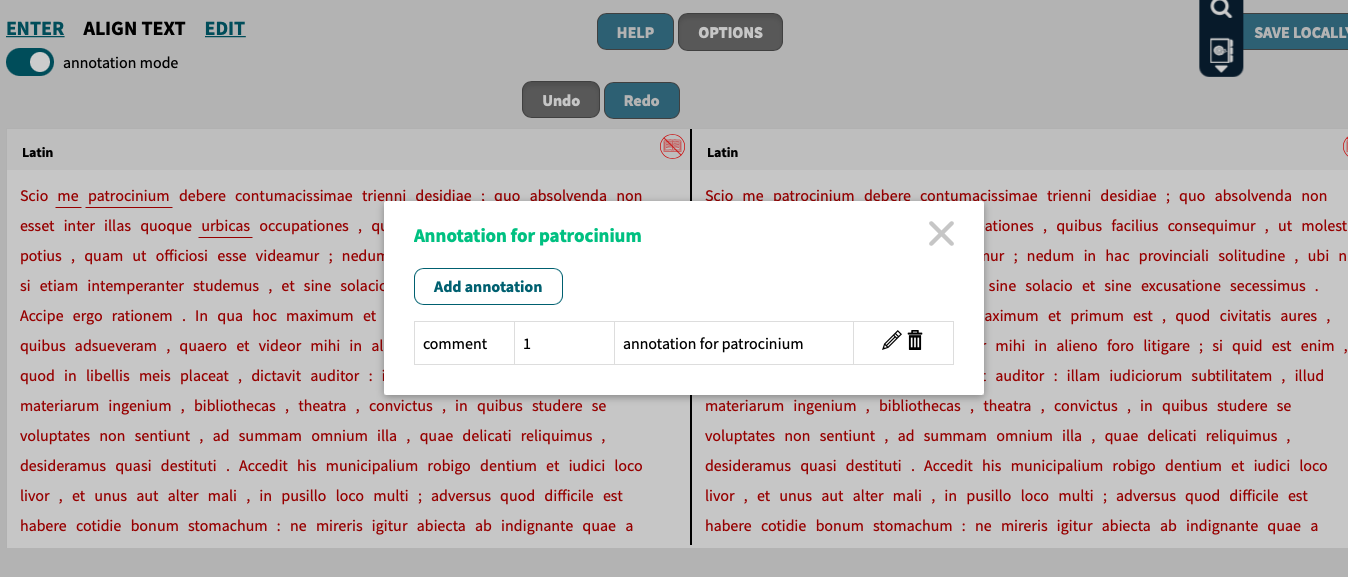Open the ENTER tab
This screenshot has width=1348, height=577.
pyautogui.click(x=35, y=28)
